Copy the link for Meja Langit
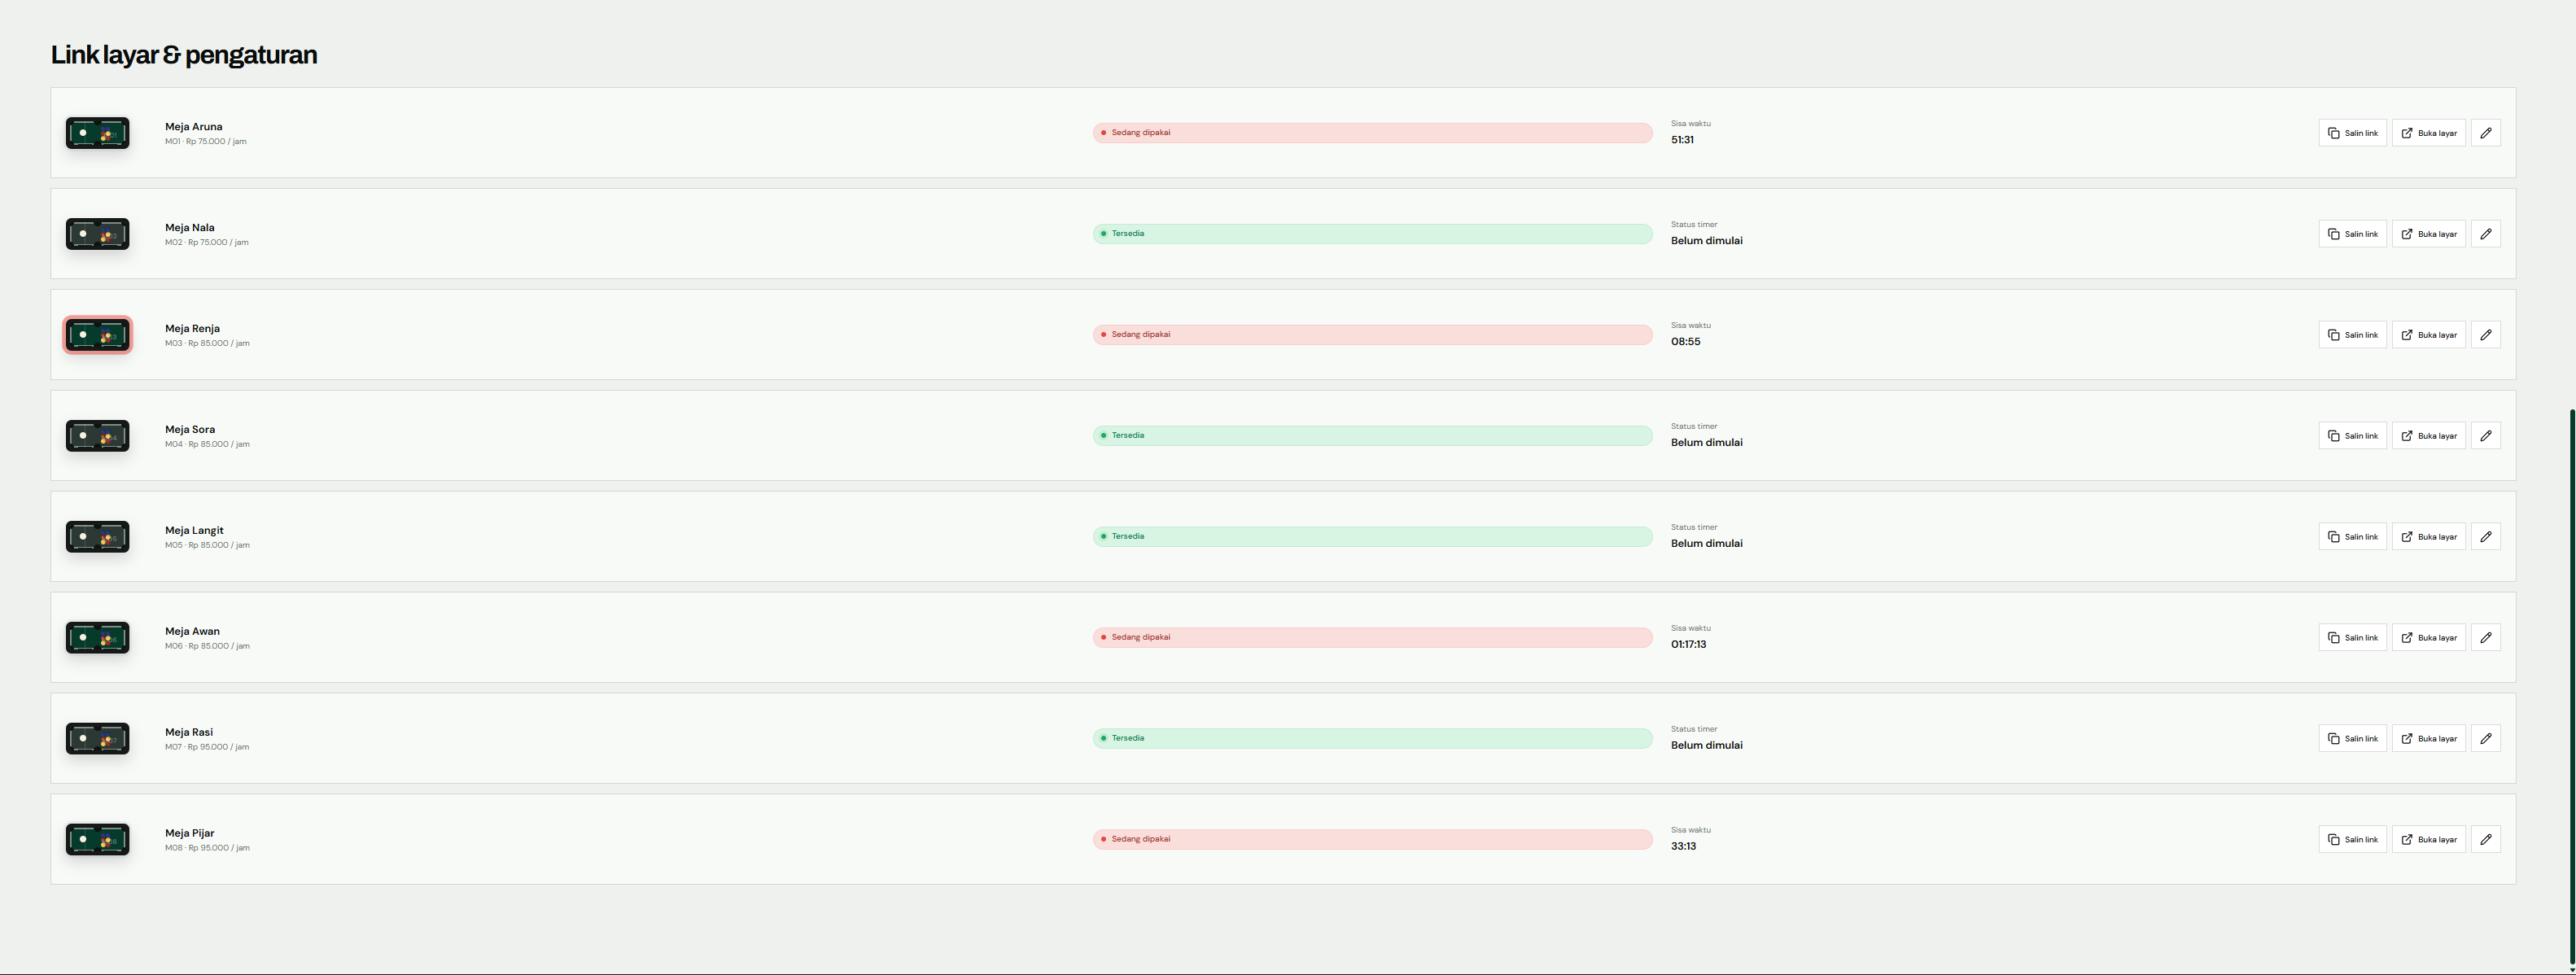This screenshot has width=2576, height=975. [x=2352, y=537]
